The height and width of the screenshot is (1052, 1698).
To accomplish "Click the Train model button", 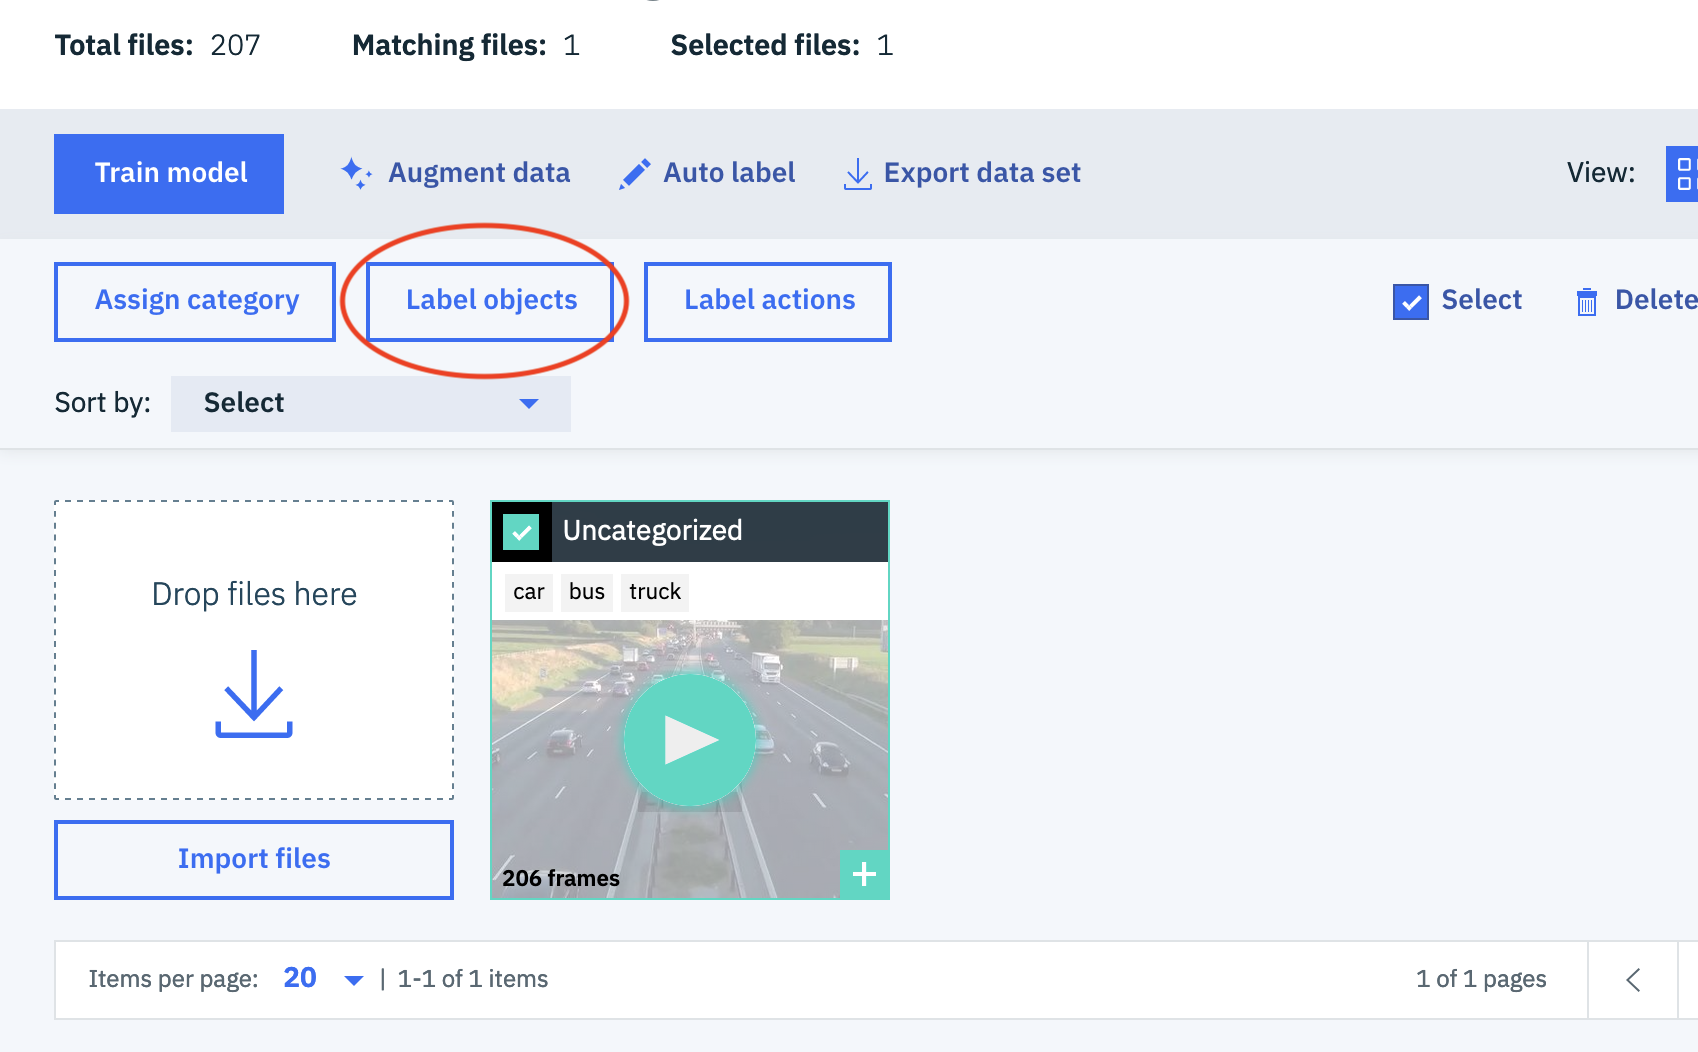I will point(169,174).
